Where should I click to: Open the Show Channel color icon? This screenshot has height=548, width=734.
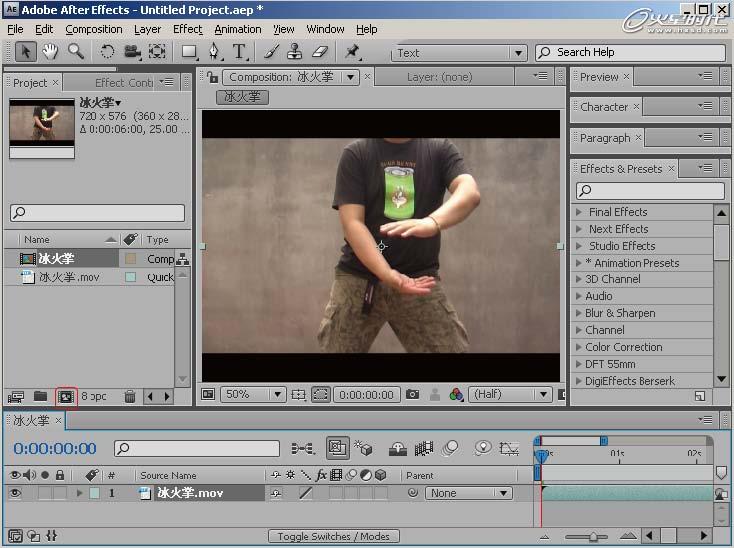point(456,395)
